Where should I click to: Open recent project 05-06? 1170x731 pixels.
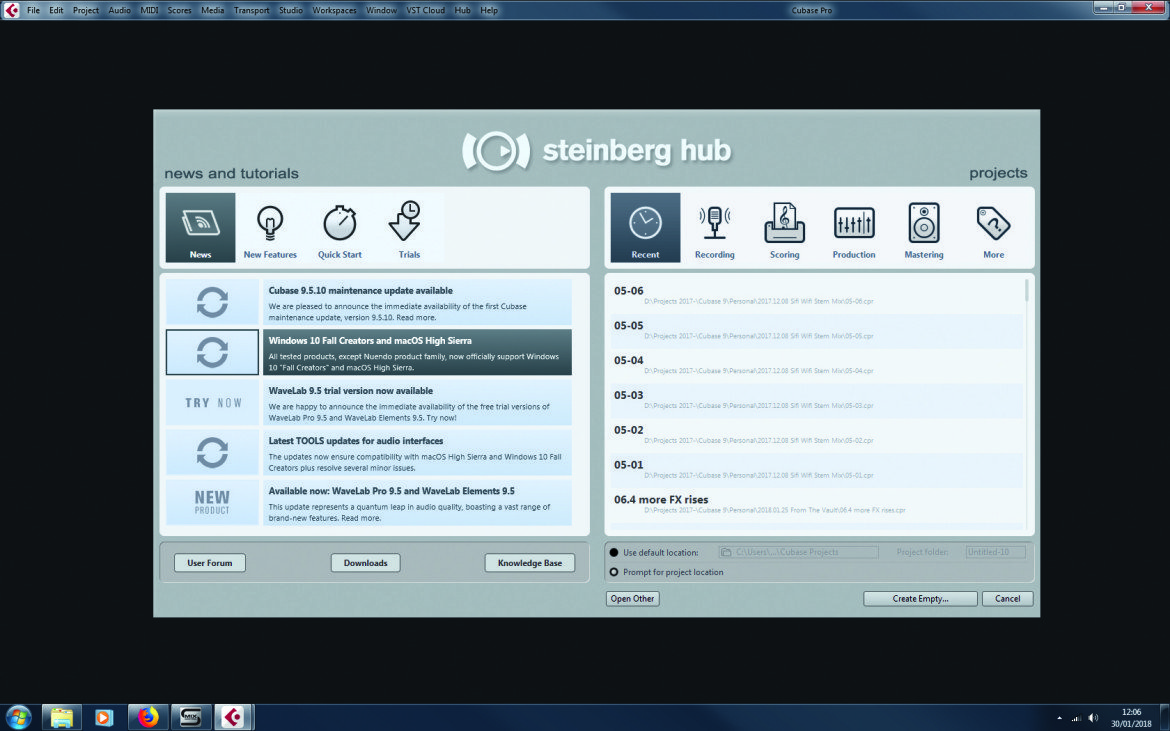(816, 295)
